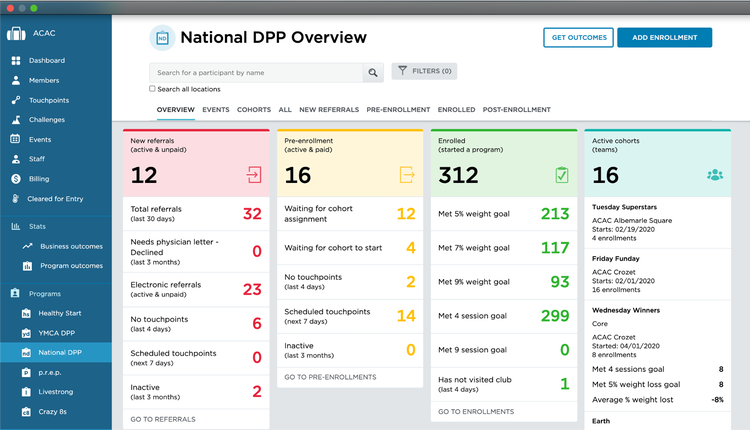Viewport: 750px width, 430px height.
Task: Select the Challenges trophy icon
Action: click(16, 120)
